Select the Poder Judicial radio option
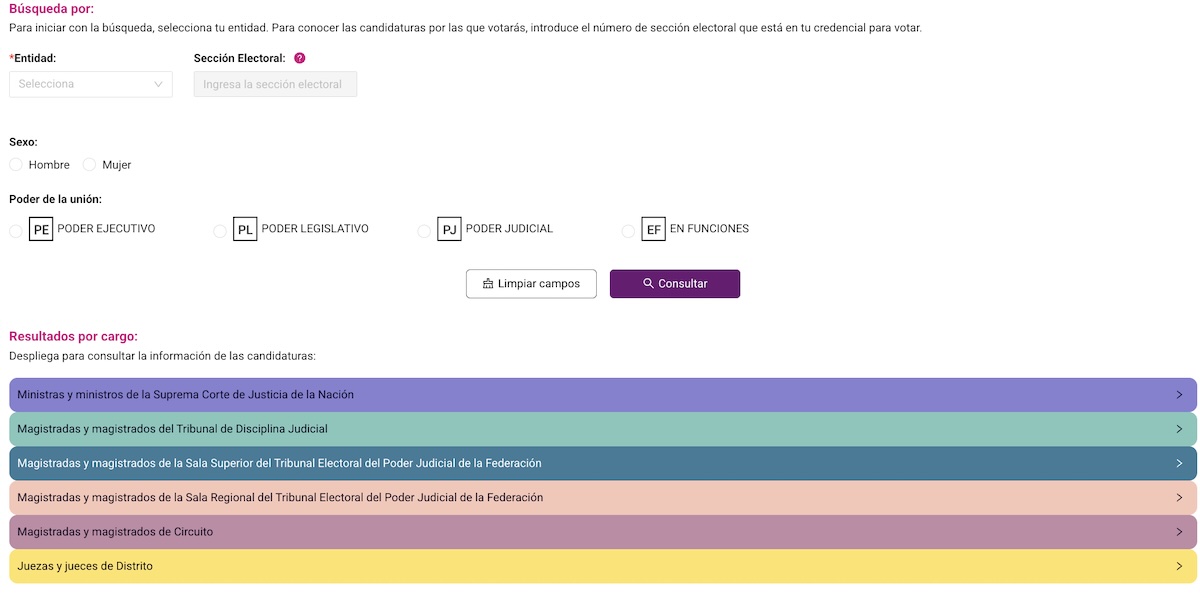Screen dimensions: 1200x596 [424, 231]
